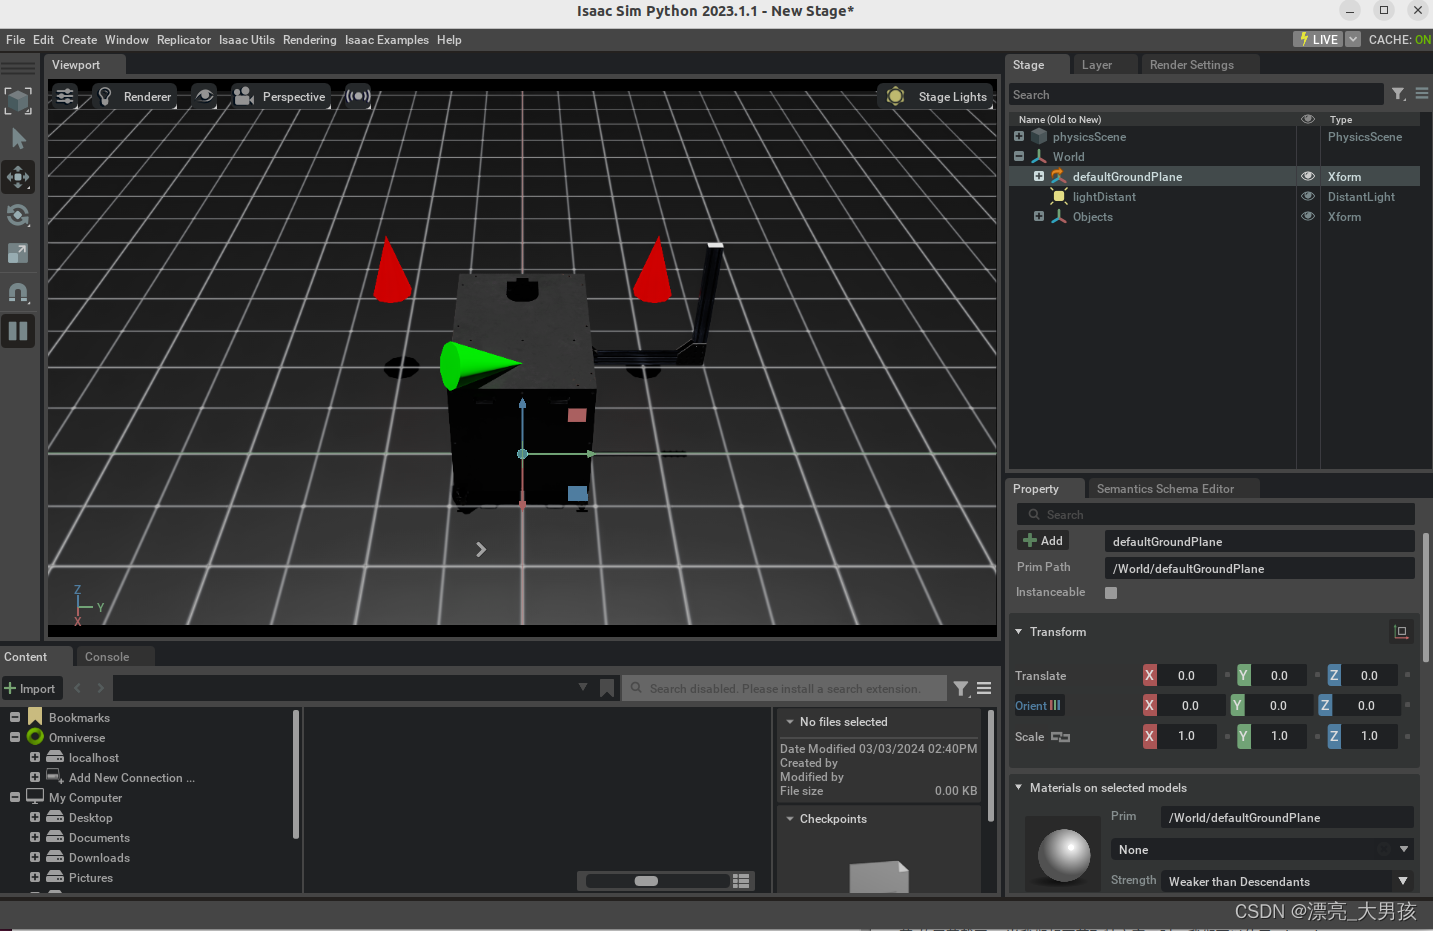Screen dimensions: 1433x931
Task: Select the physicsScene prim
Action: pyautogui.click(x=1089, y=137)
